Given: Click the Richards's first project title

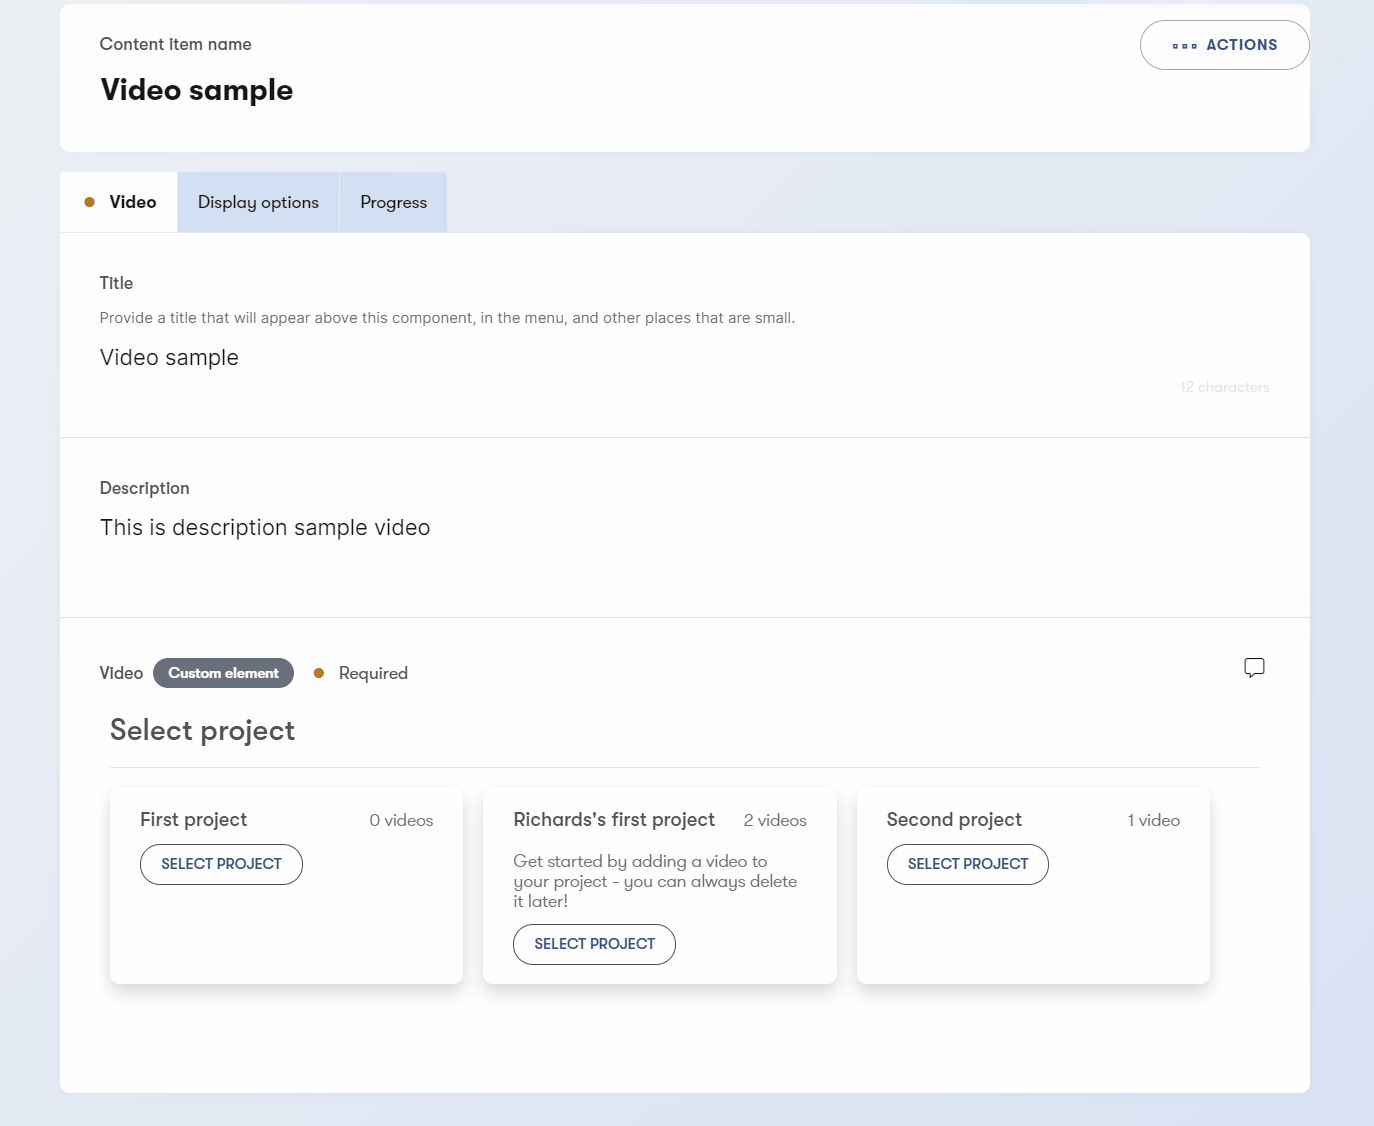Looking at the screenshot, I should [614, 820].
